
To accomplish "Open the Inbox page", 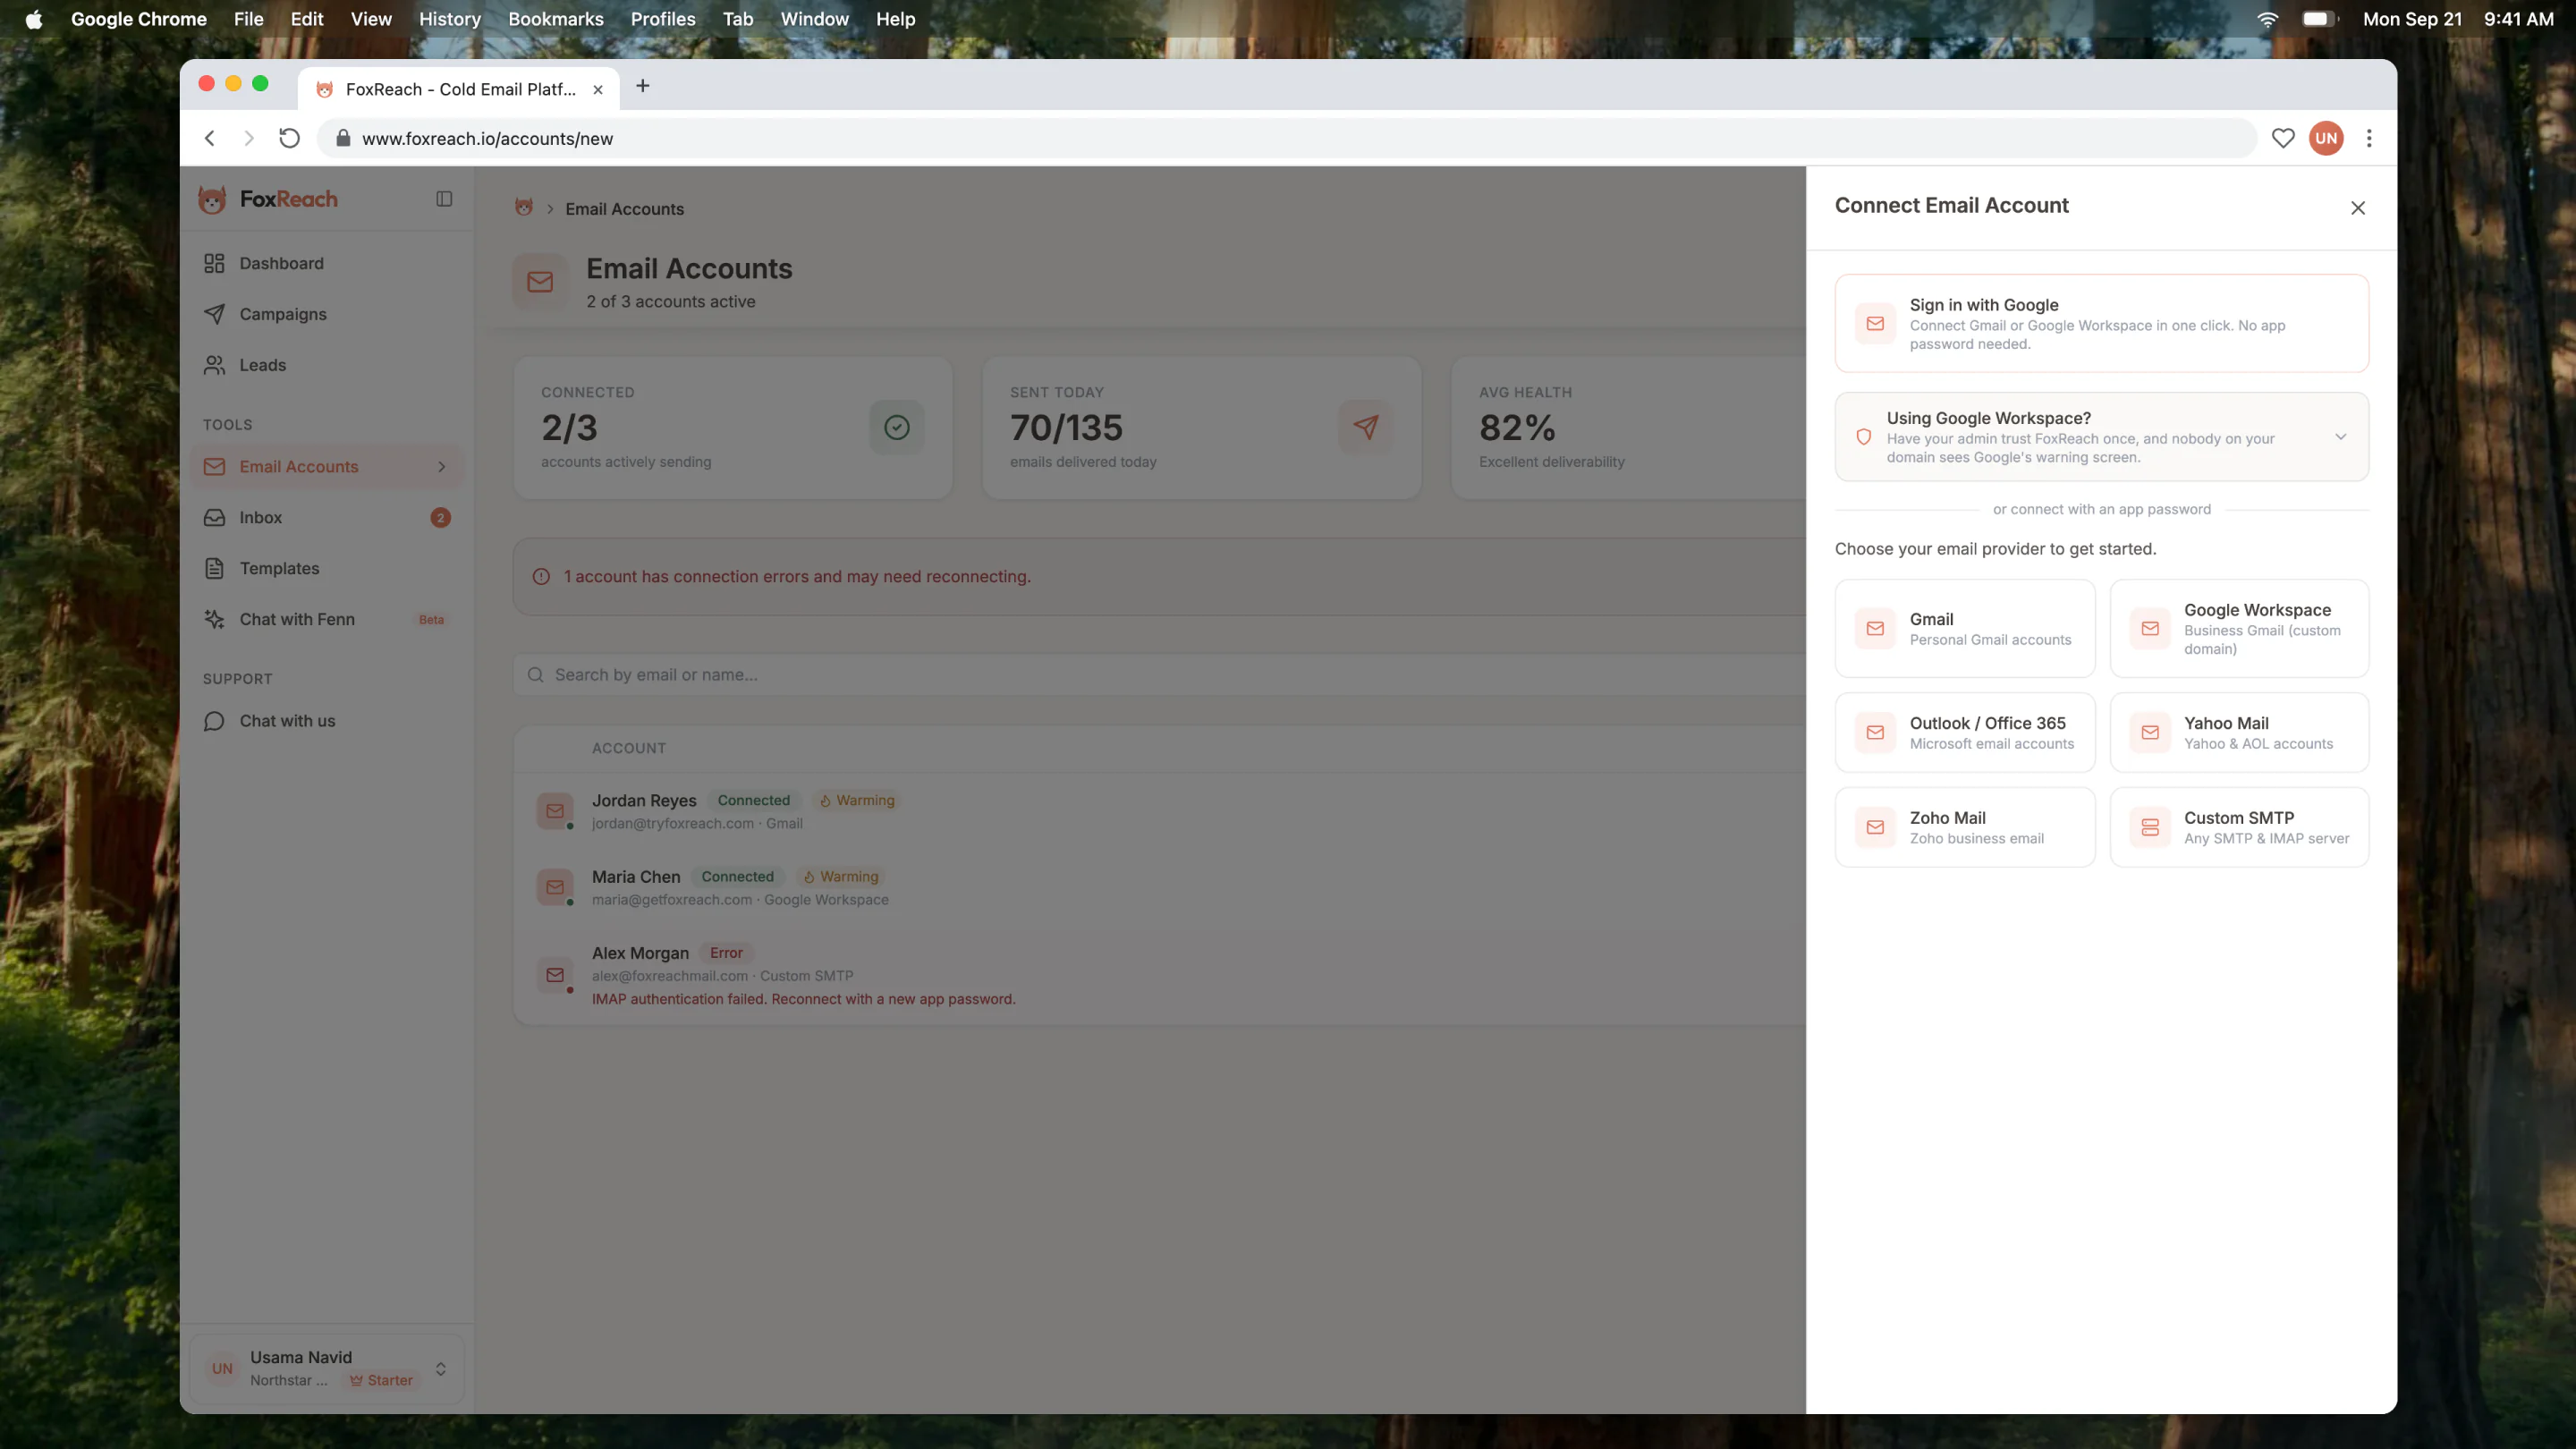I will 326,518.
